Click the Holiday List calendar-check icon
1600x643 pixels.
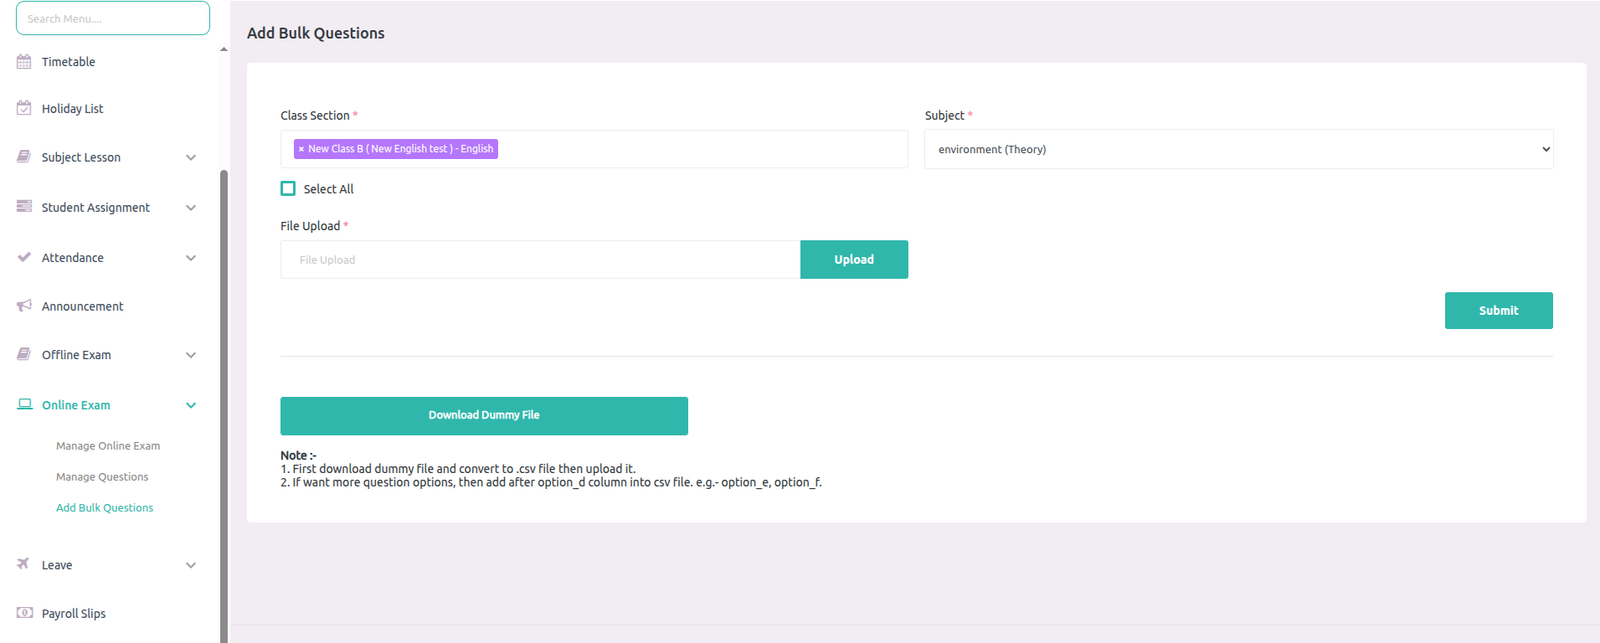24,108
